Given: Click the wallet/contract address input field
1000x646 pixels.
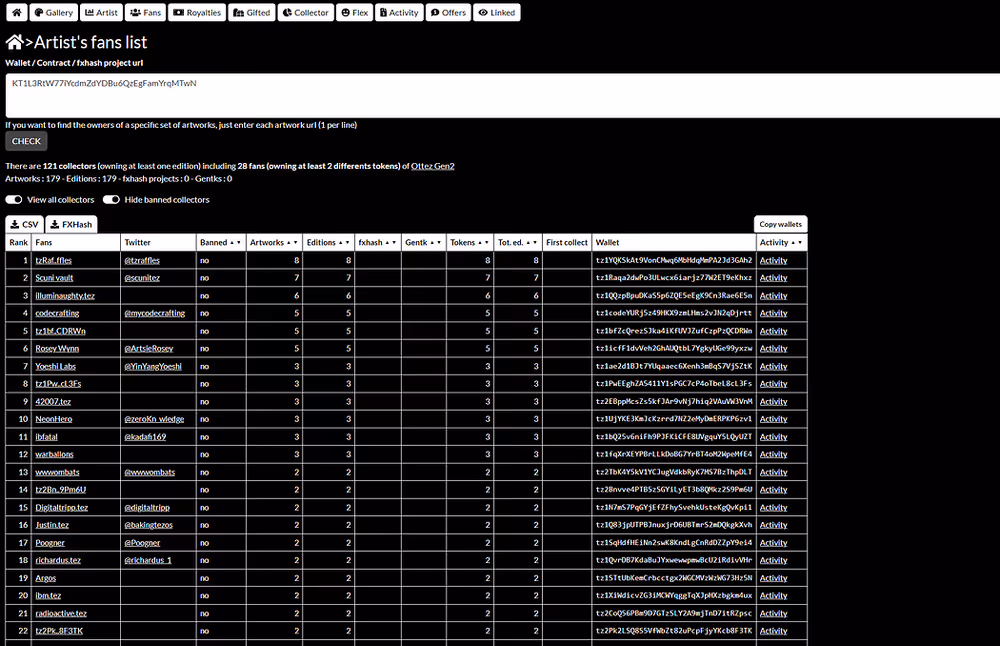Looking at the screenshot, I should [500, 95].
